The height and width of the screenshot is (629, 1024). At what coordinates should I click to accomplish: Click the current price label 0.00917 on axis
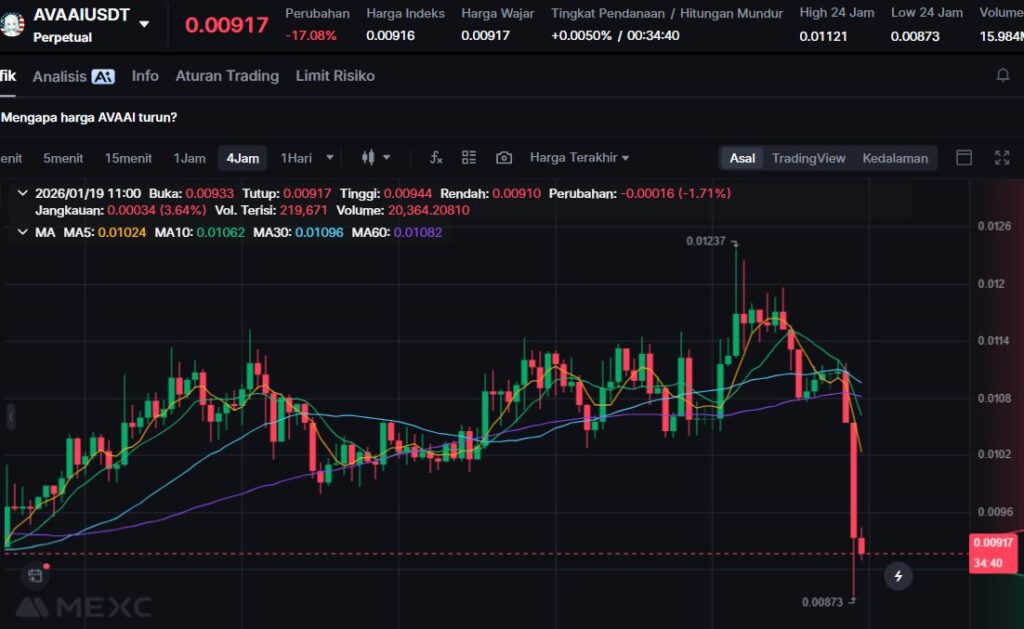[995, 543]
